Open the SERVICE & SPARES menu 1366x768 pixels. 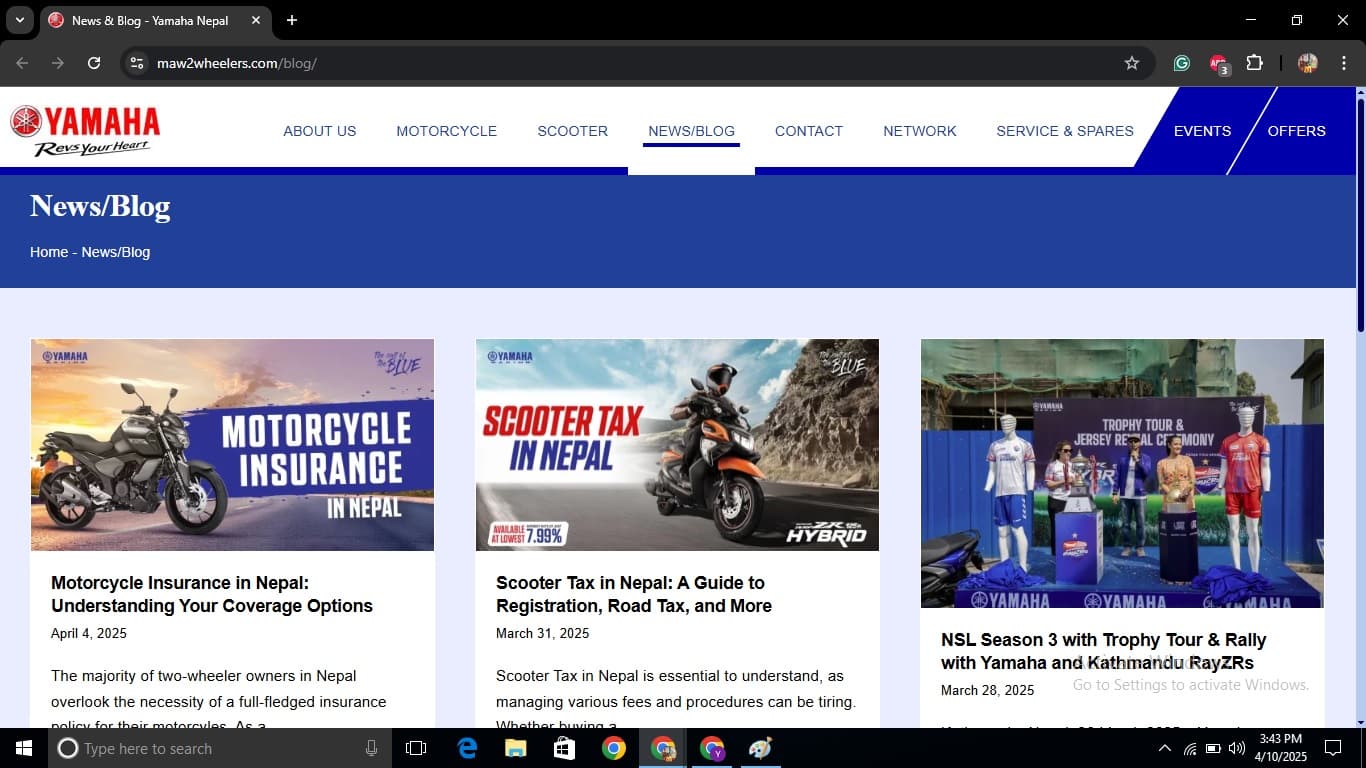click(1065, 131)
